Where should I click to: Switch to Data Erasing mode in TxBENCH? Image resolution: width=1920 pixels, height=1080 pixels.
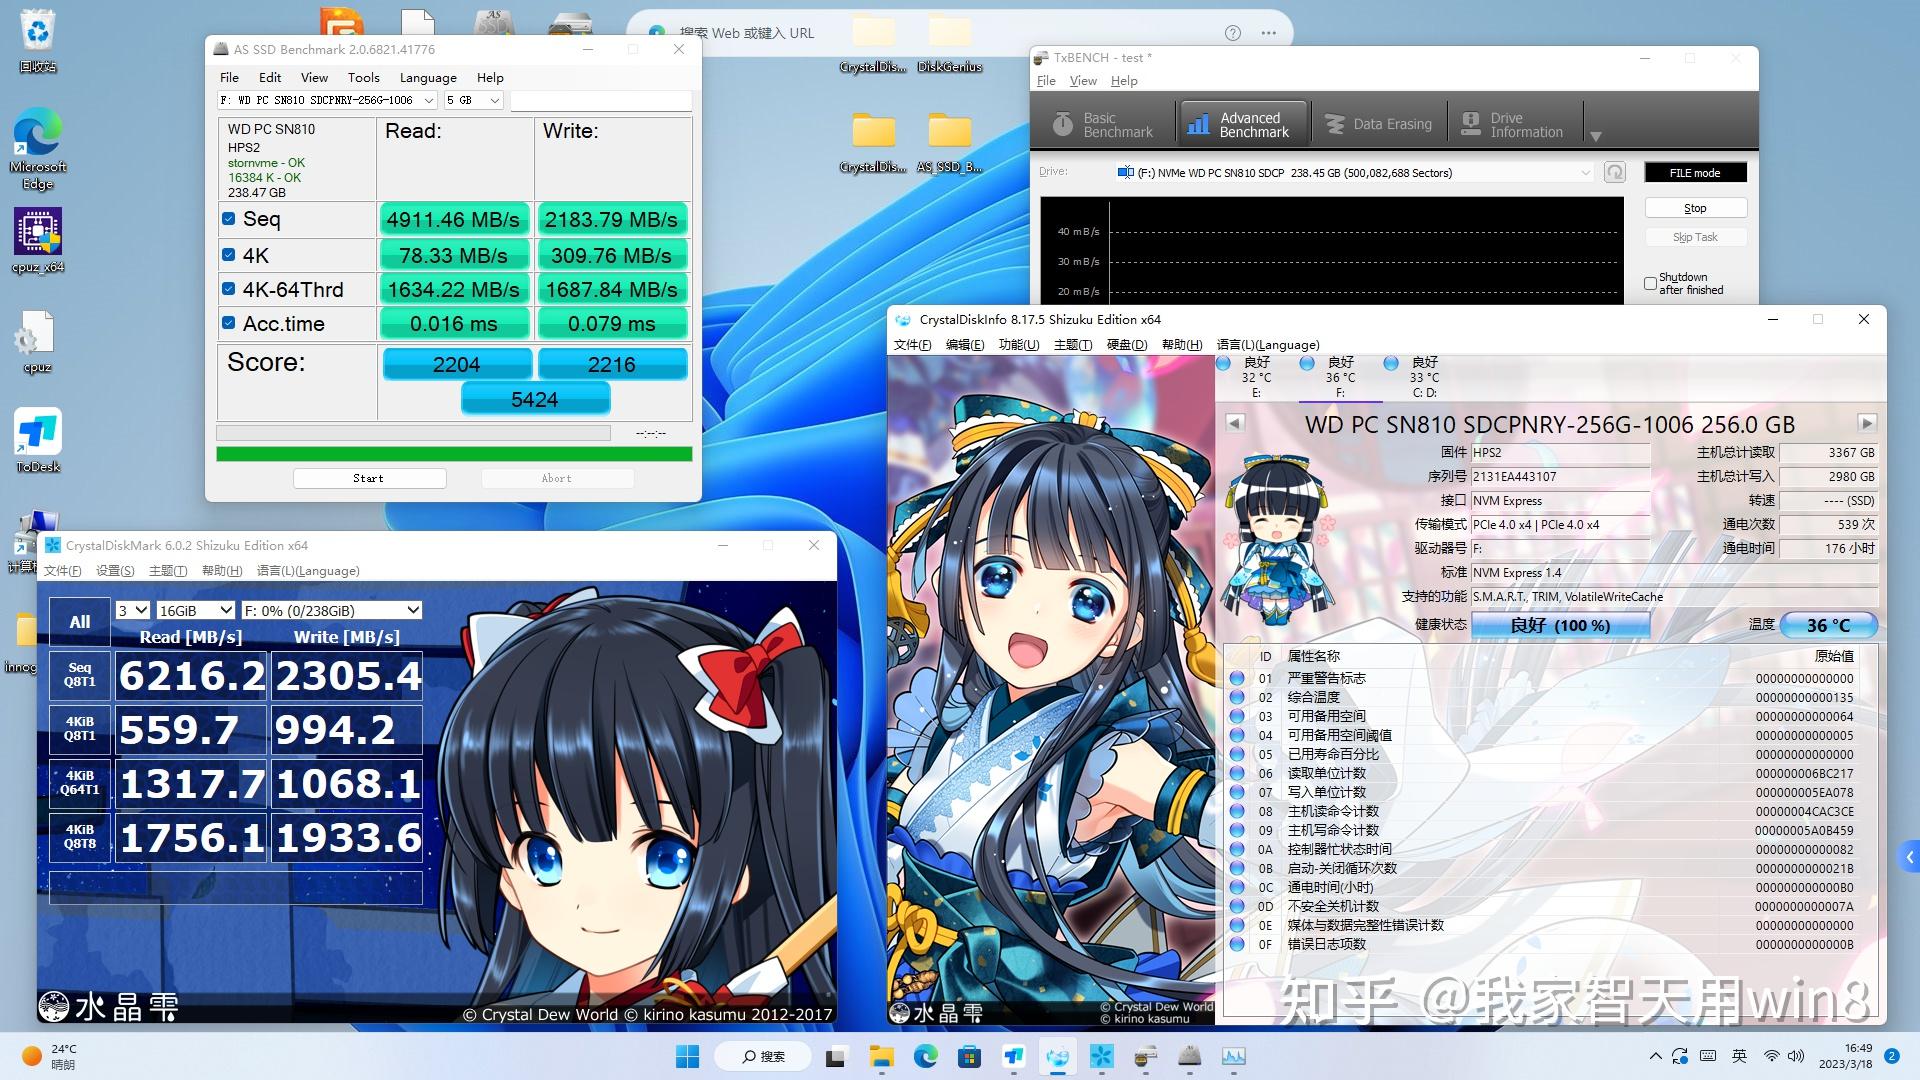tap(1378, 122)
